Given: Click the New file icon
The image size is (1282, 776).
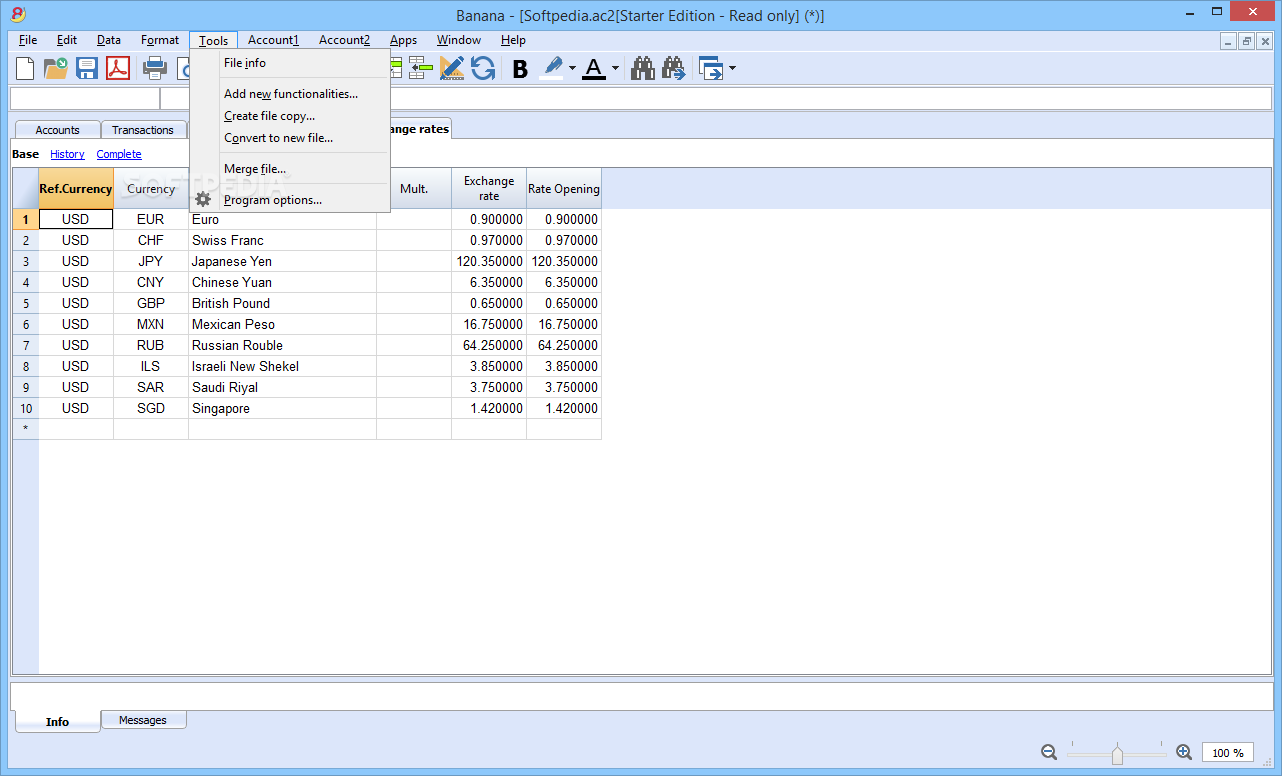Looking at the screenshot, I should click(25, 68).
